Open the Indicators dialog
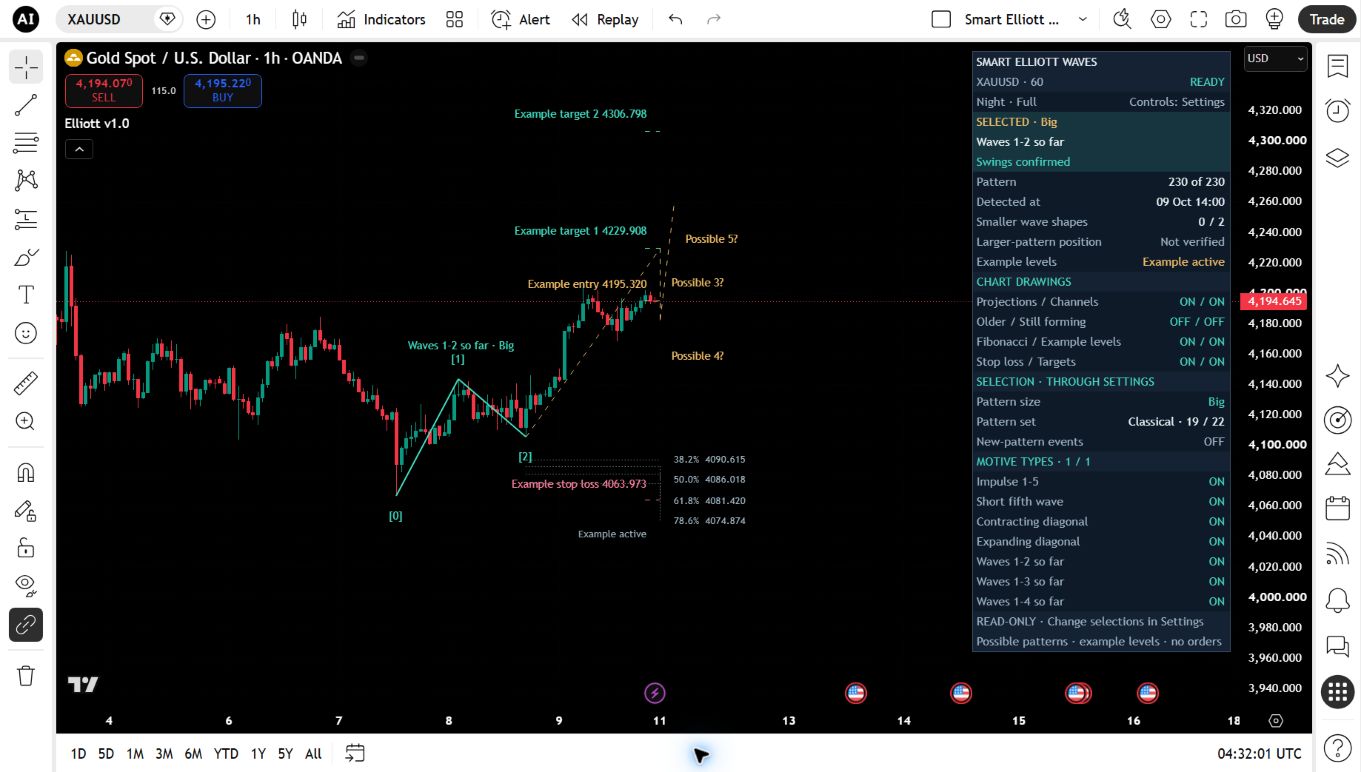The height and width of the screenshot is (772, 1361). coord(381,19)
